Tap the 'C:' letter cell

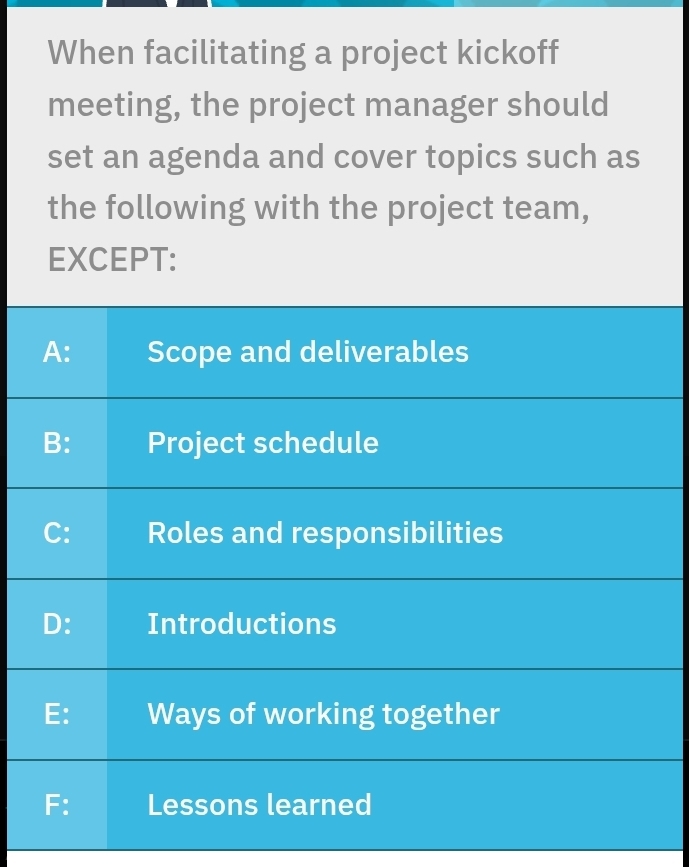(x=57, y=533)
